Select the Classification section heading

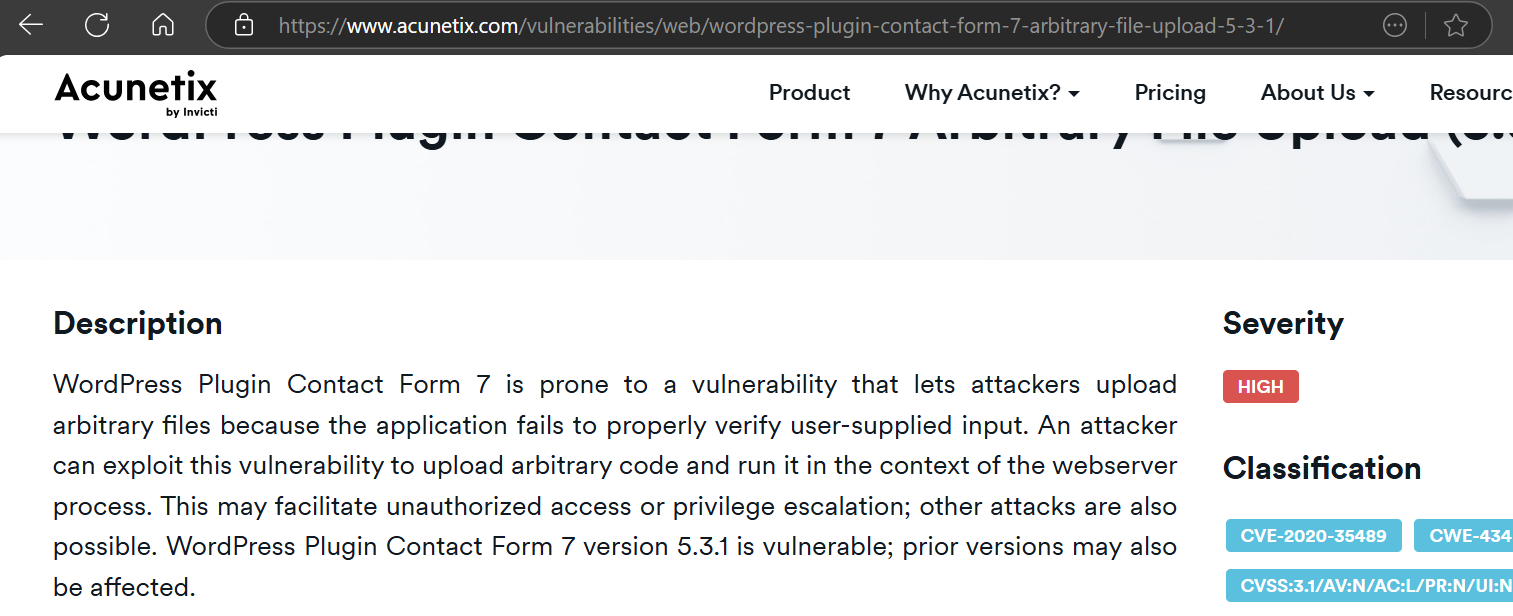pos(1322,468)
